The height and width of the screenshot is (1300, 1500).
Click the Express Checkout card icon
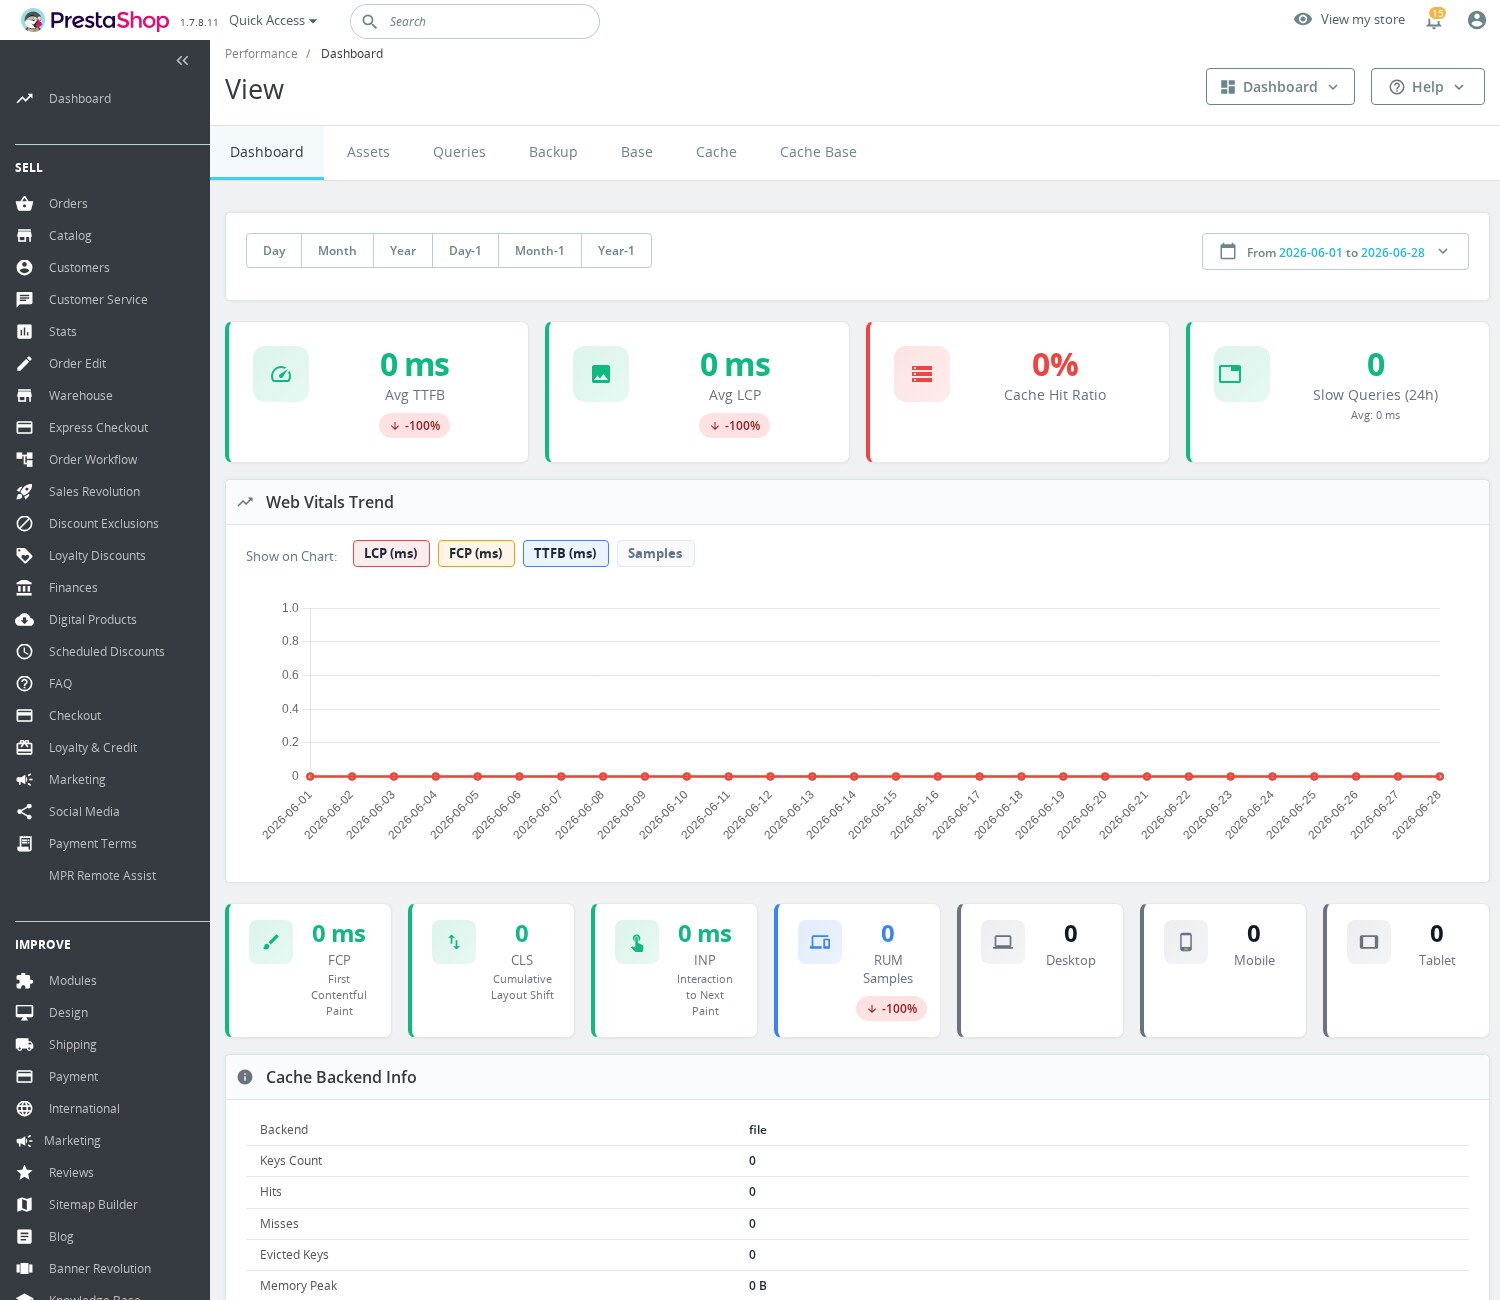click(x=25, y=428)
